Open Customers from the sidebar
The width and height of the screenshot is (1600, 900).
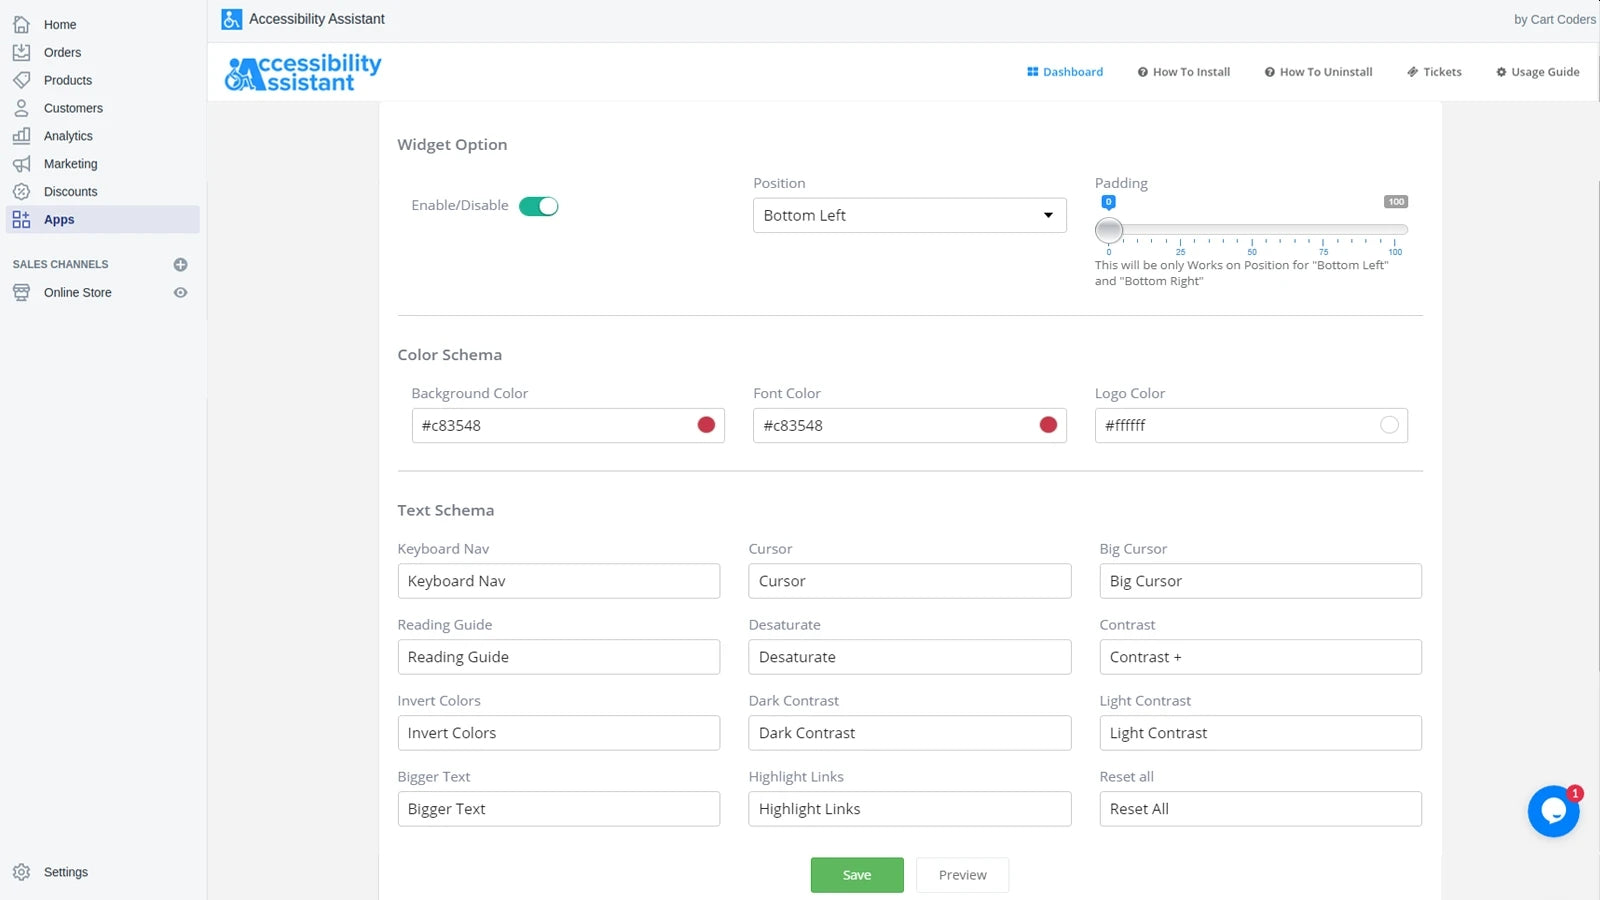pyautogui.click(x=72, y=108)
